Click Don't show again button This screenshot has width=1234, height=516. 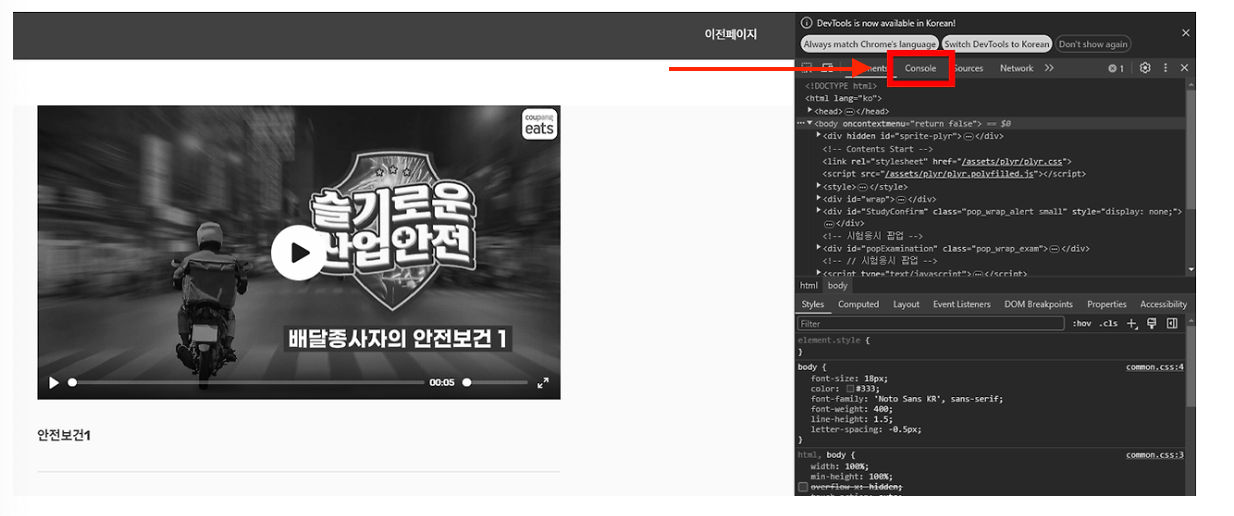[1093, 44]
